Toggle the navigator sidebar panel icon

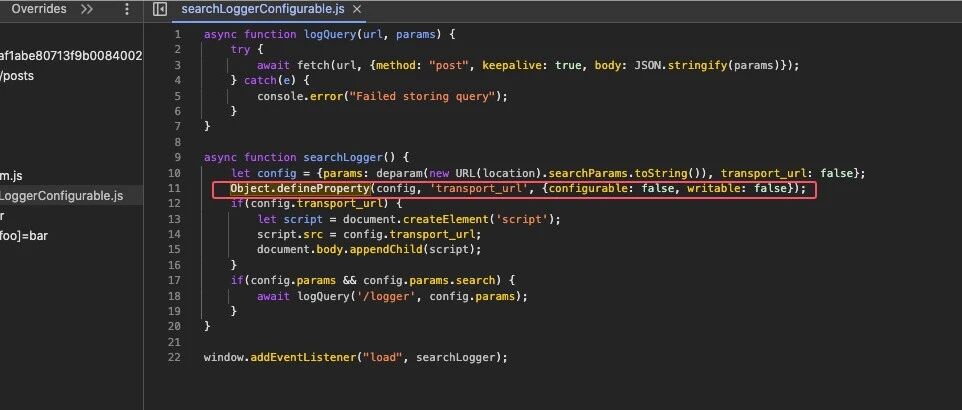tap(160, 9)
